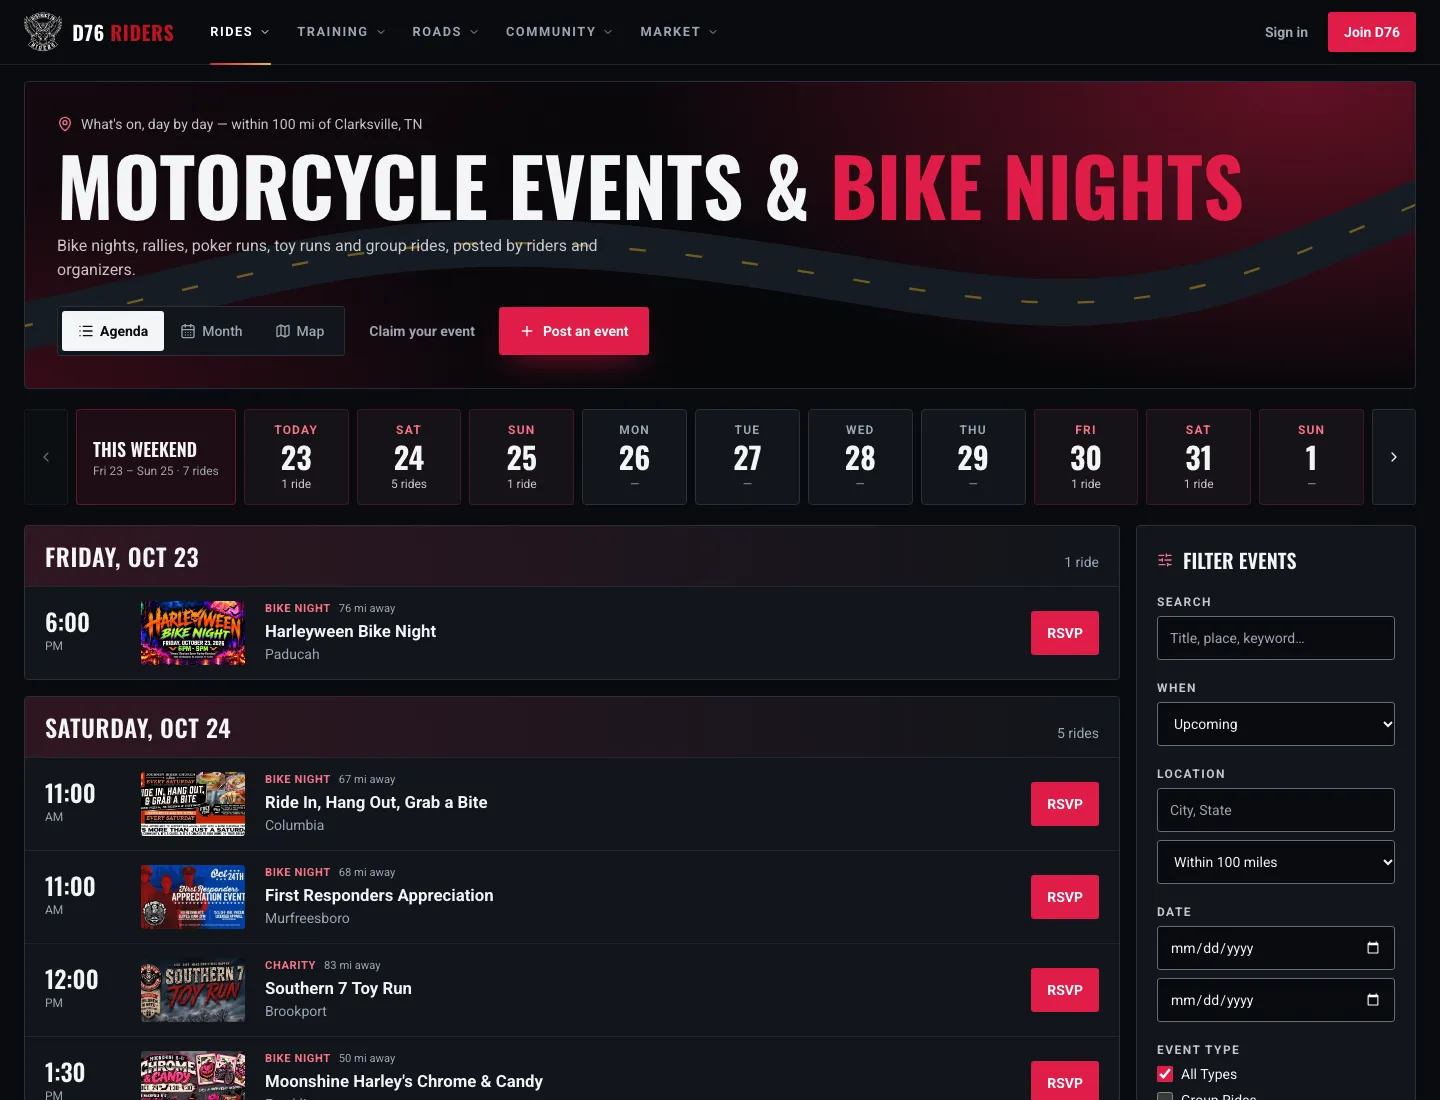RSVP to Ride In, Hang Out, Grab a Bite
The image size is (1440, 1100).
pyautogui.click(x=1065, y=804)
